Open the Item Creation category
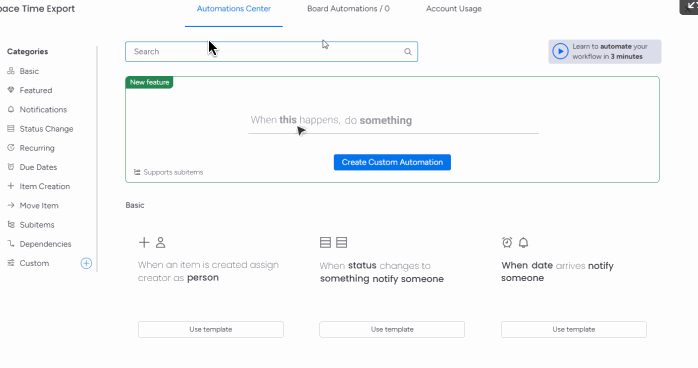 45,186
